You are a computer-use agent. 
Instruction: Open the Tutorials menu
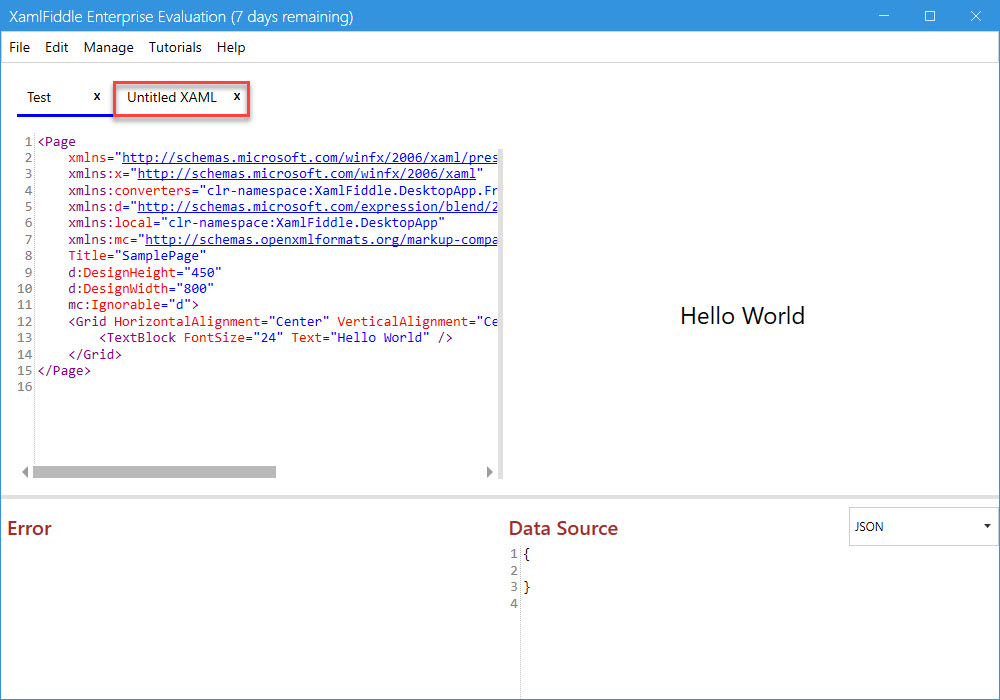point(175,47)
